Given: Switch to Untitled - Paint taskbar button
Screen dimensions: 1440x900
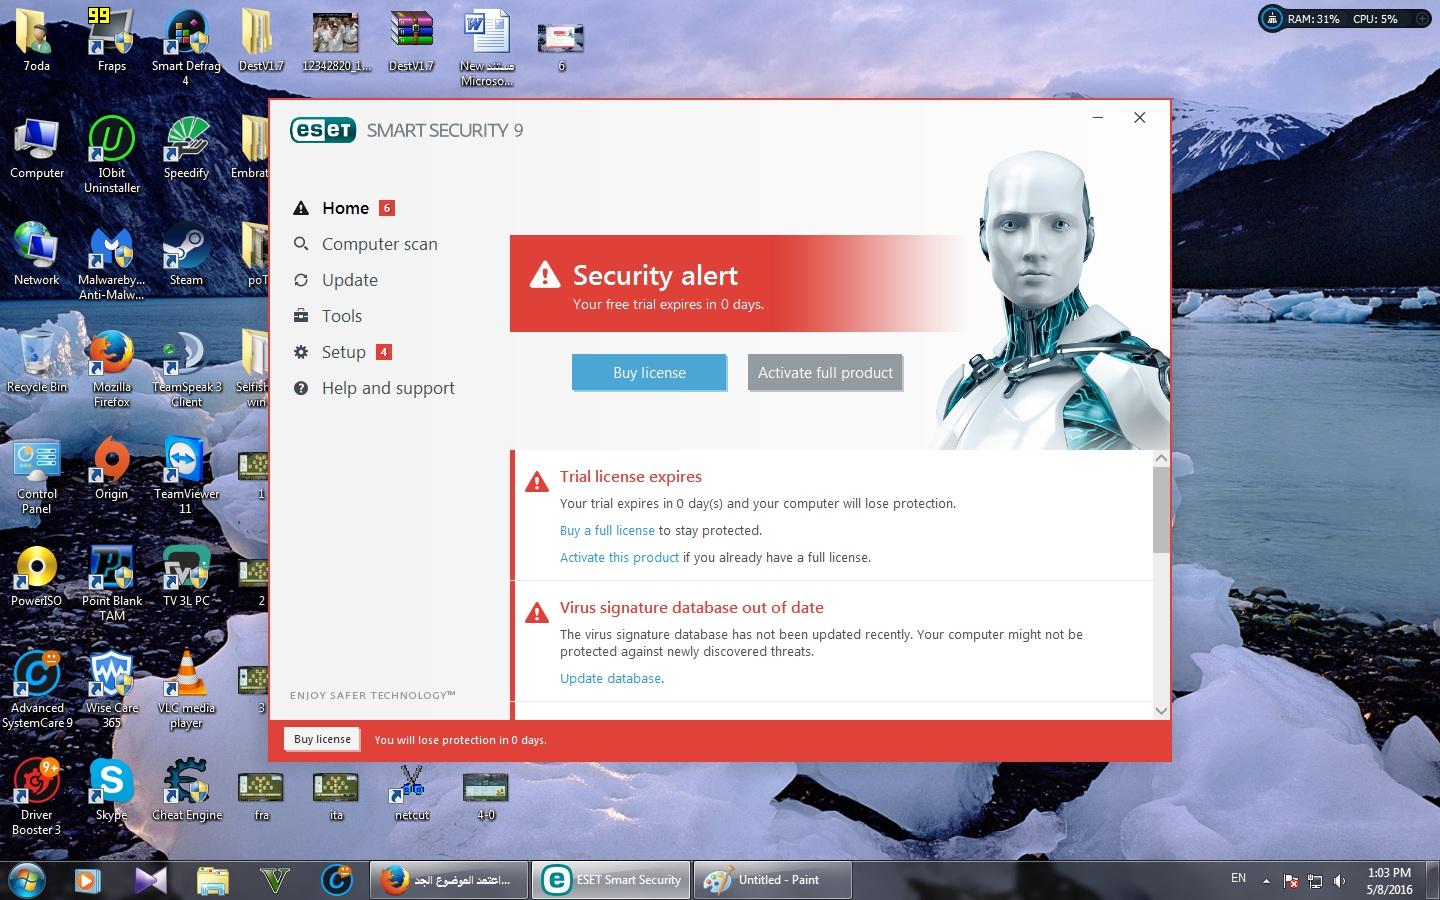Looking at the screenshot, I should (773, 880).
